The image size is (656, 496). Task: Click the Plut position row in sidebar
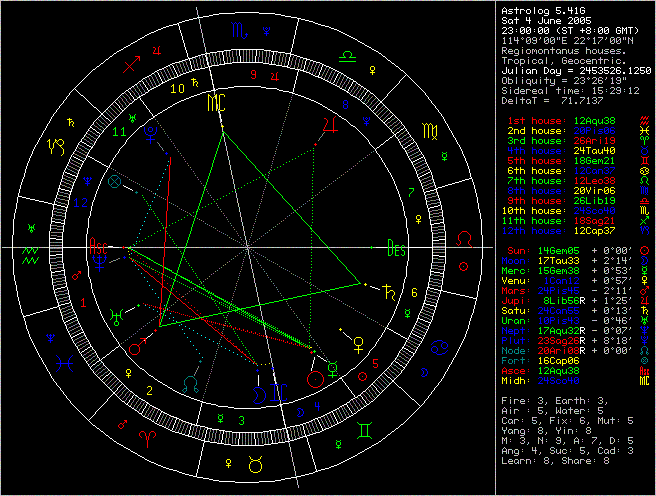click(x=573, y=337)
